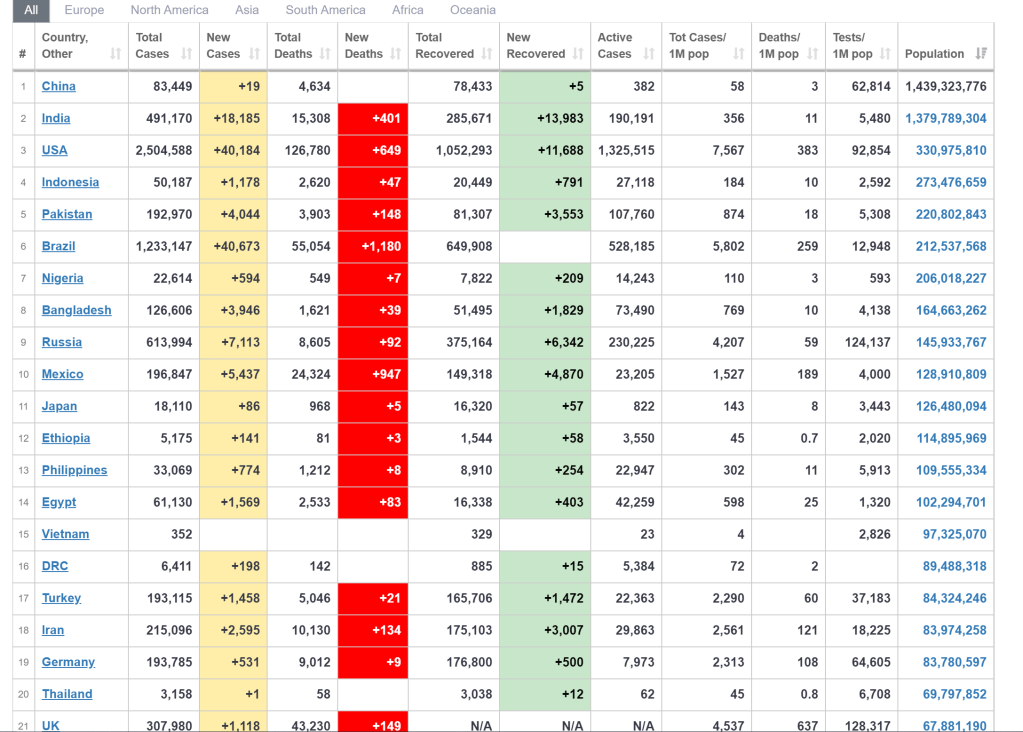Image resolution: width=1023 pixels, height=732 pixels.
Task: Open the Bangladesh country page
Action: click(76, 310)
